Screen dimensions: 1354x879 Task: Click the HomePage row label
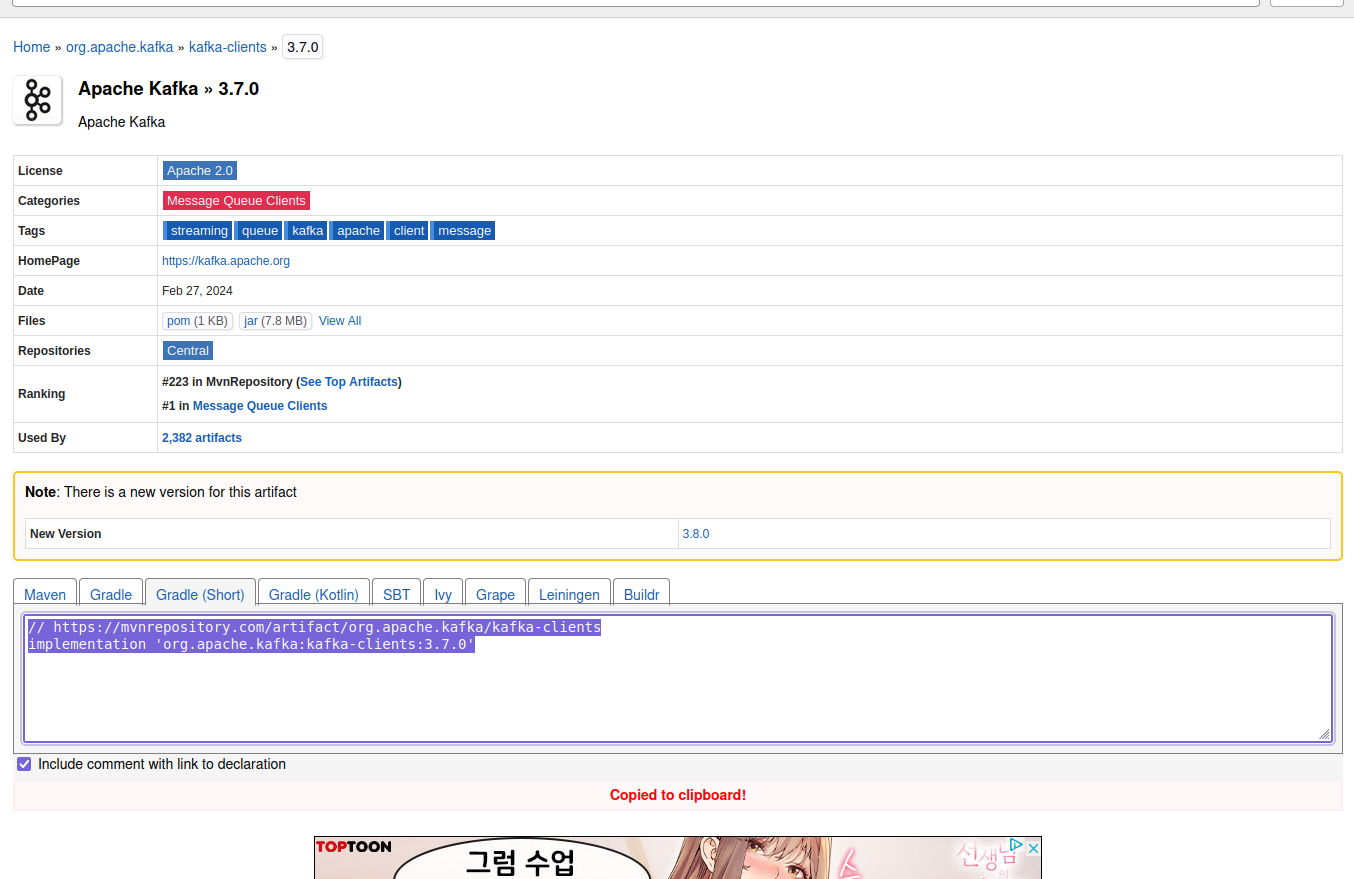[x=49, y=261]
